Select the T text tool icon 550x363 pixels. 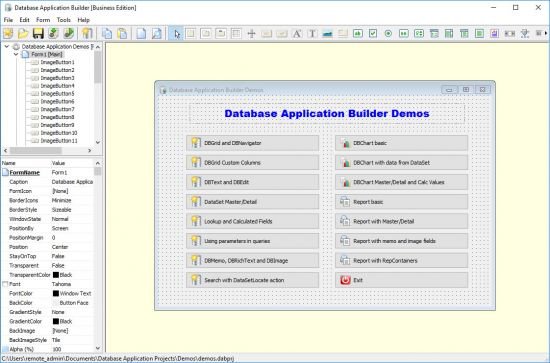pyautogui.click(x=312, y=34)
